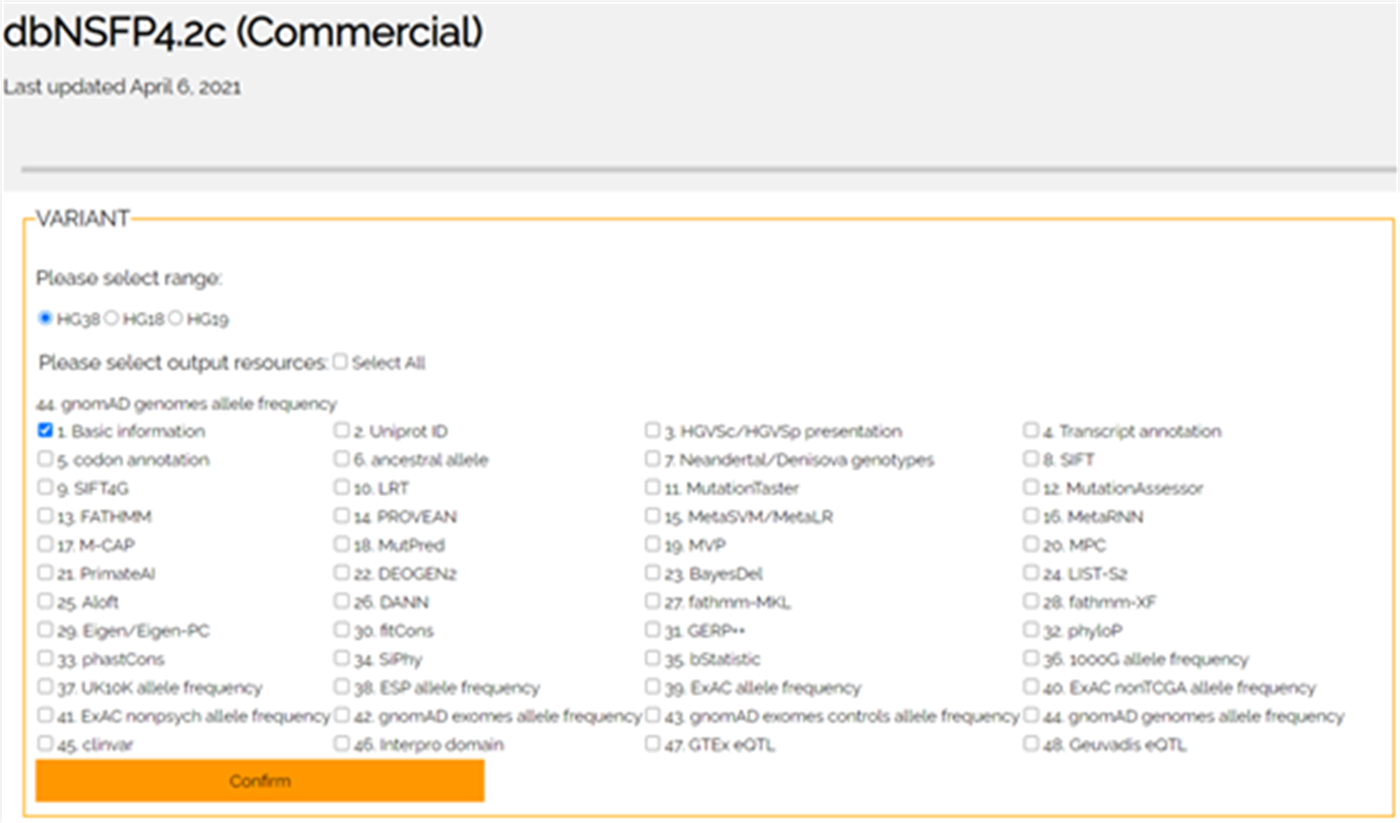1400x823 pixels.
Task: Check the MutationTaster option
Action: [x=654, y=488]
